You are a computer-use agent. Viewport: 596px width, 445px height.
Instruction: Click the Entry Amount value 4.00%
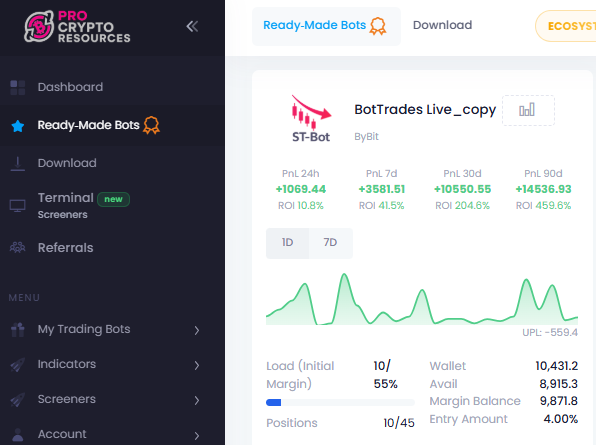(561, 419)
